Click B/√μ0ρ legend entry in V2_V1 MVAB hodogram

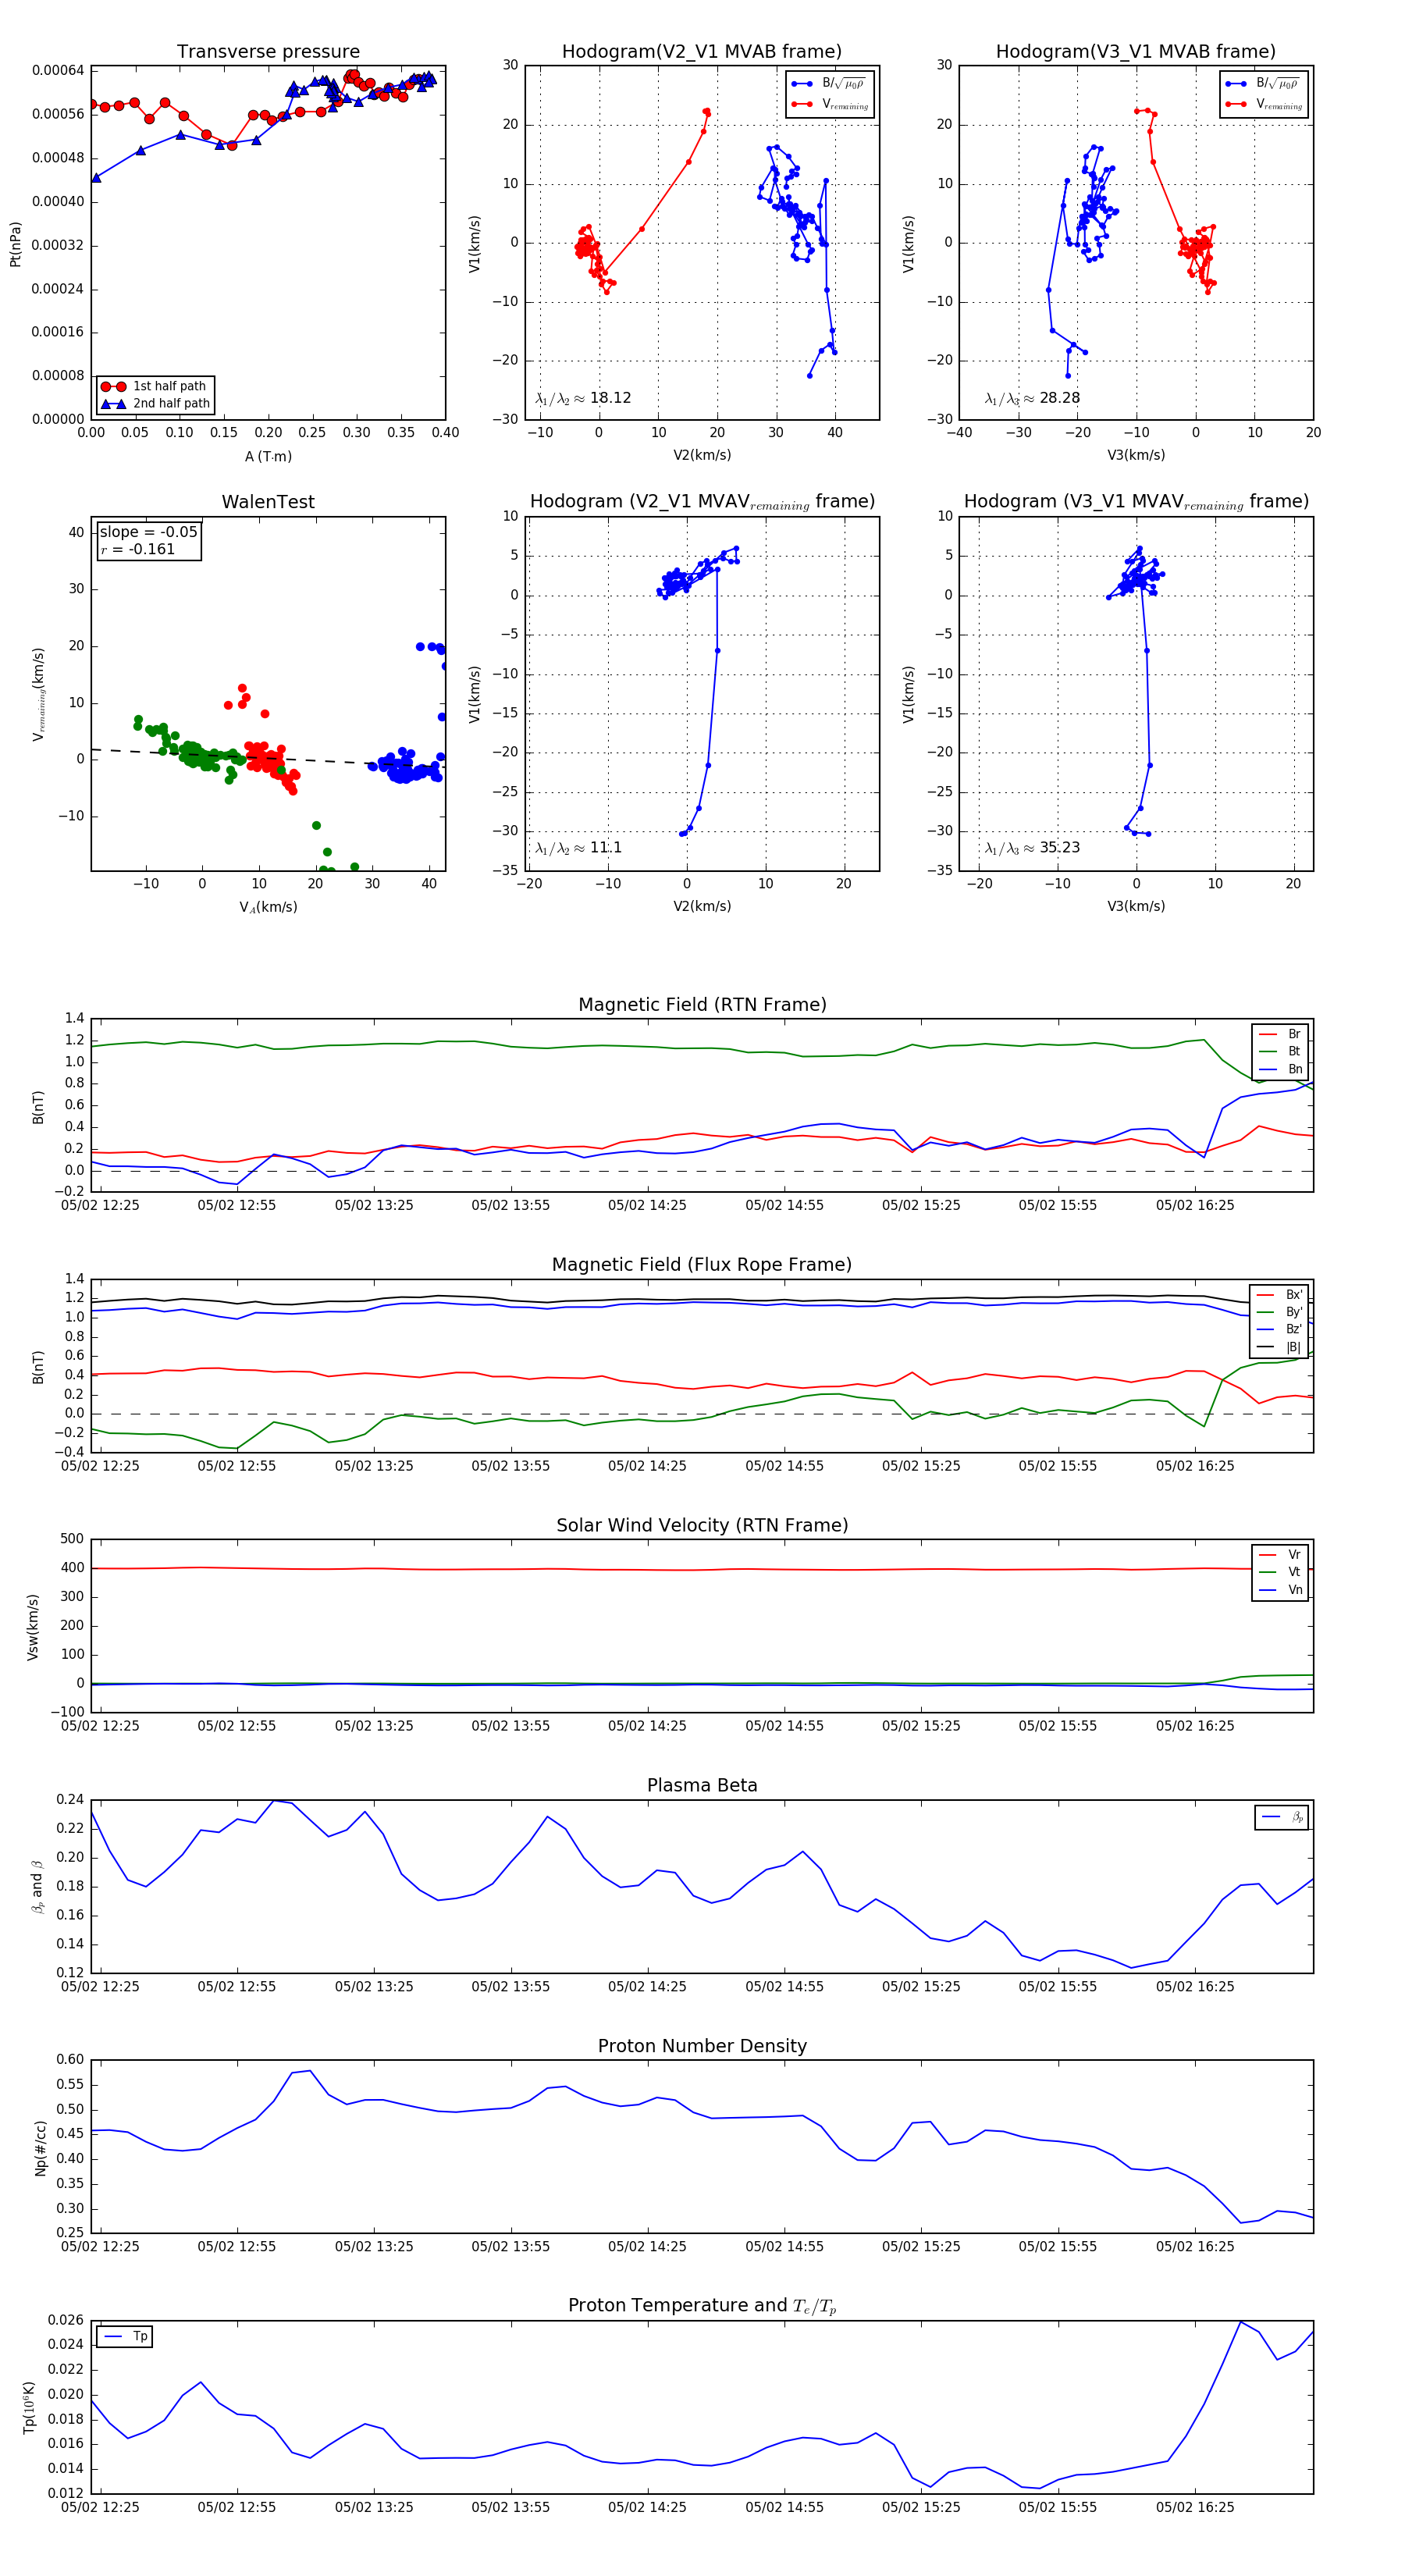829,84
